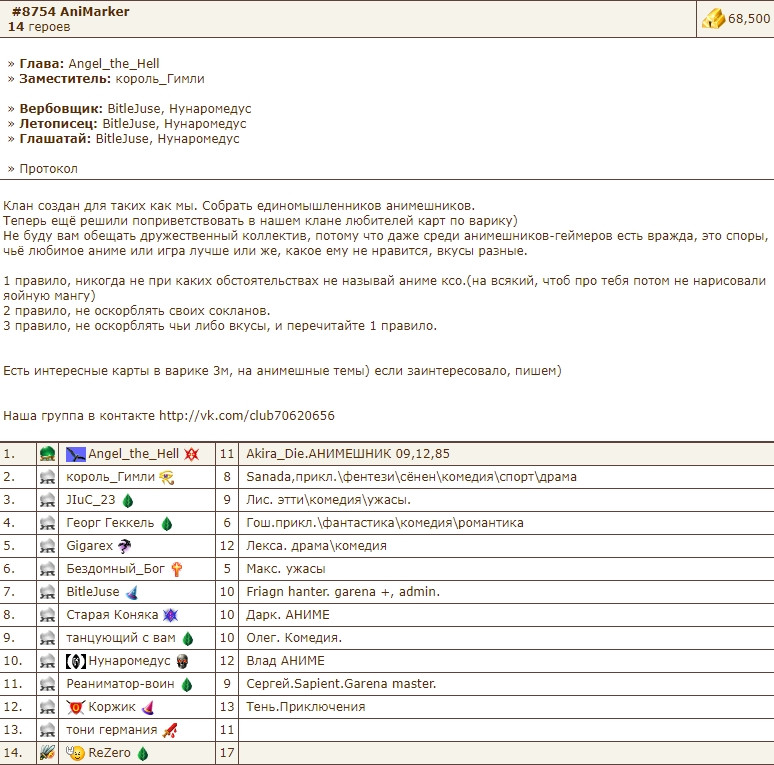The height and width of the screenshot is (765, 774).
Task: Open the vk.com/club70620656 group address
Action: [x=247, y=416]
